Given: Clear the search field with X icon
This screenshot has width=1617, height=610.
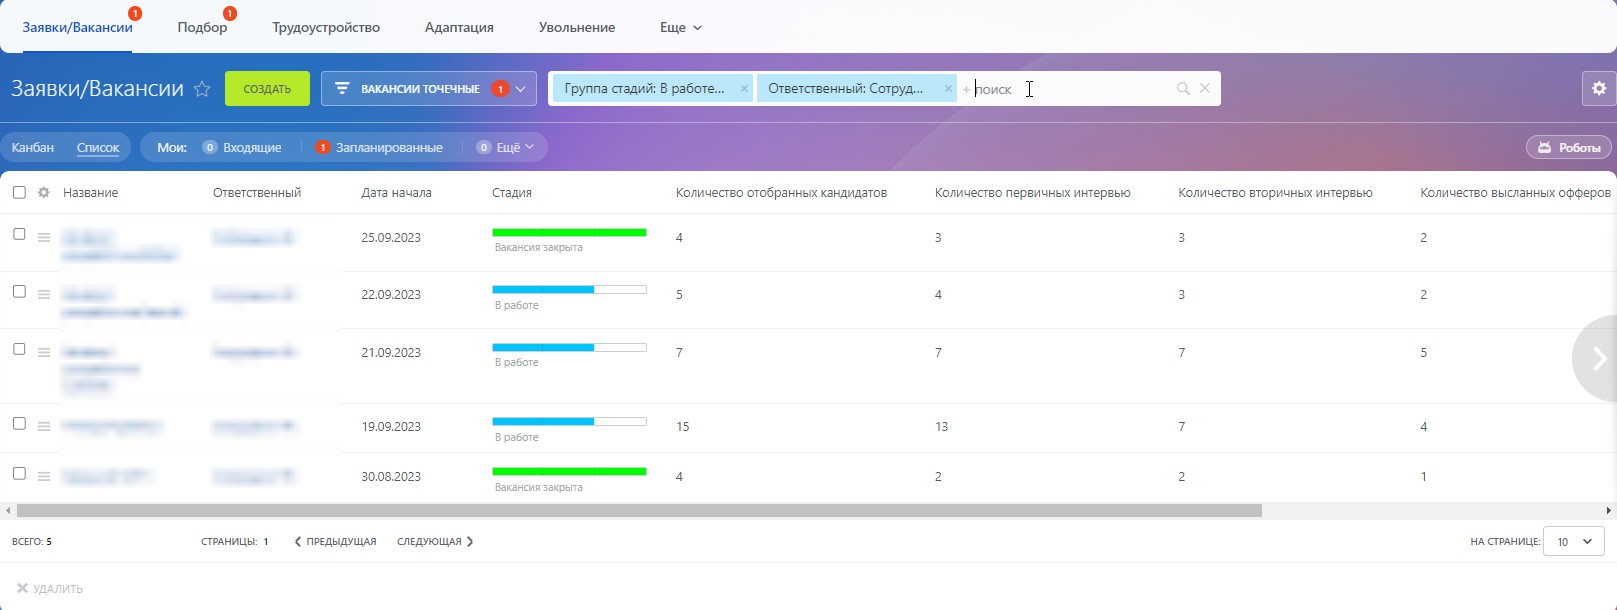Looking at the screenshot, I should [x=1205, y=89].
